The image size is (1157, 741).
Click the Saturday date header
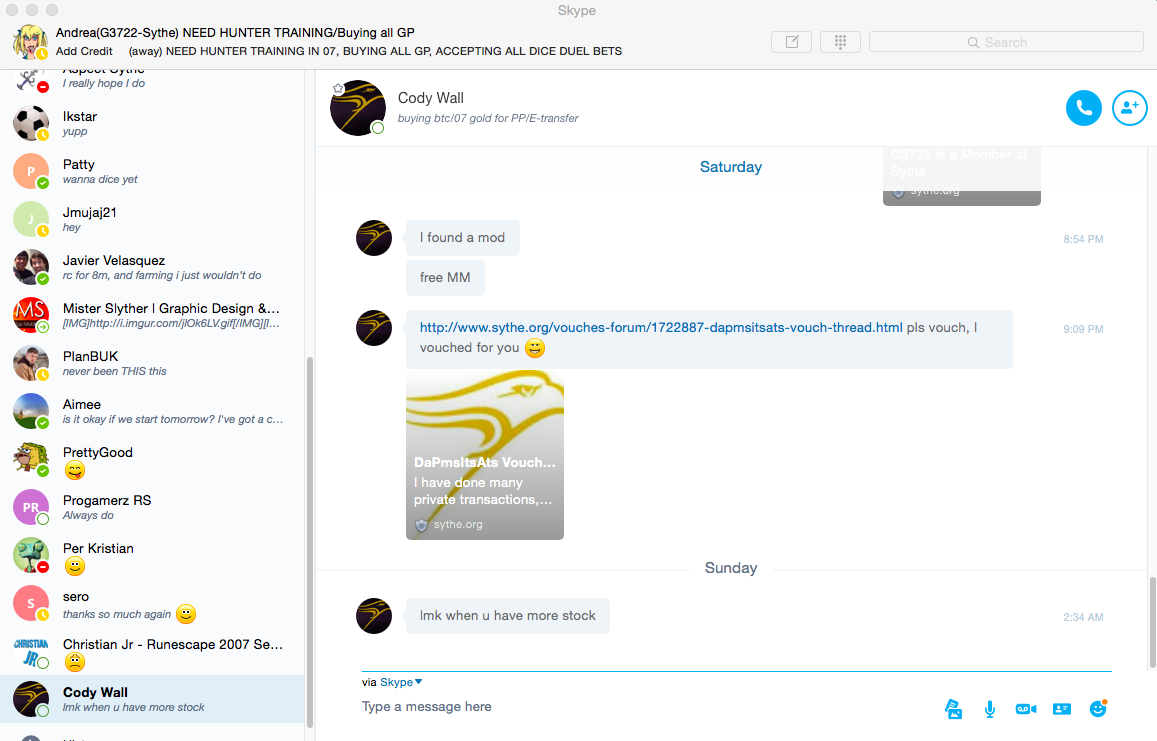(731, 167)
